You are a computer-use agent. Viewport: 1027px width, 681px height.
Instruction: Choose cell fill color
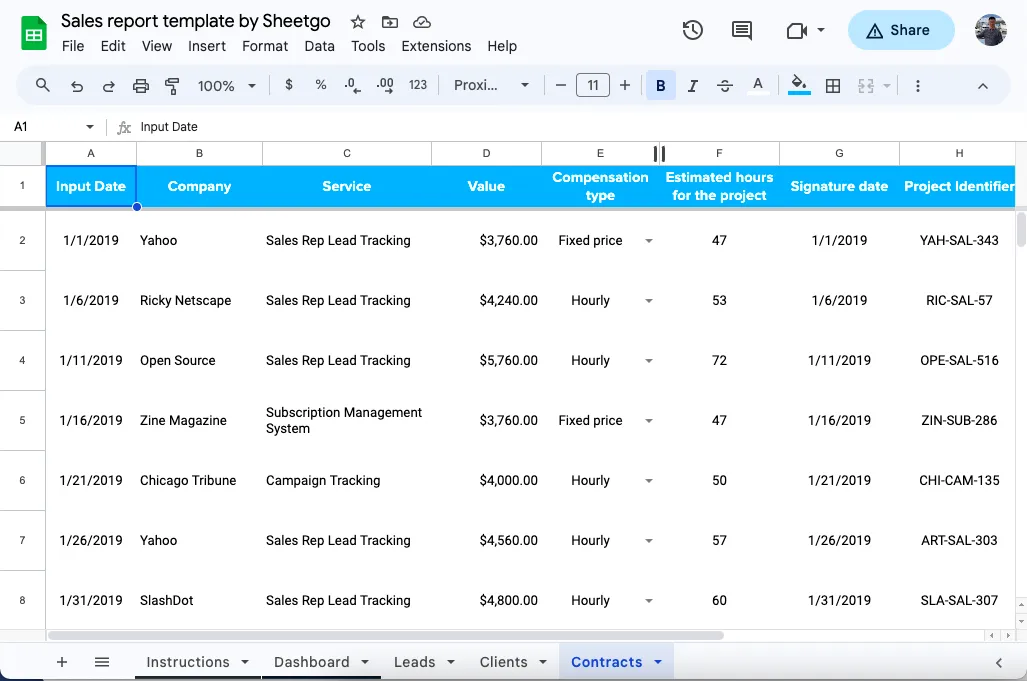[x=799, y=85]
